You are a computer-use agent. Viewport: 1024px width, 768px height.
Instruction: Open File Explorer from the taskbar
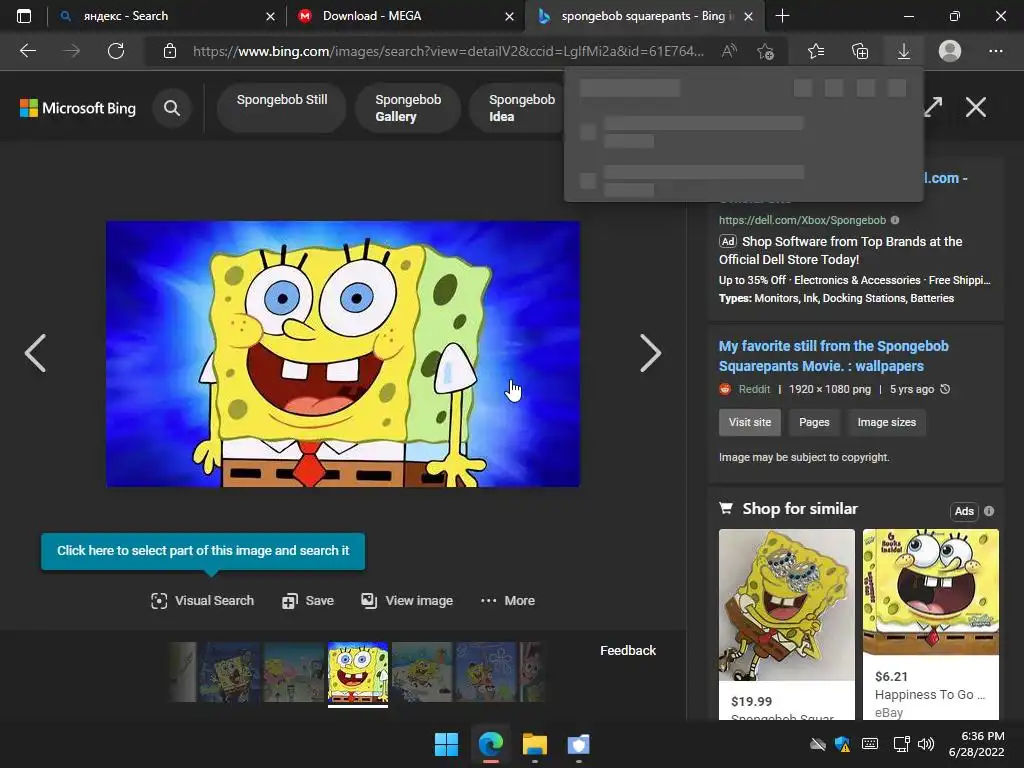click(x=534, y=744)
